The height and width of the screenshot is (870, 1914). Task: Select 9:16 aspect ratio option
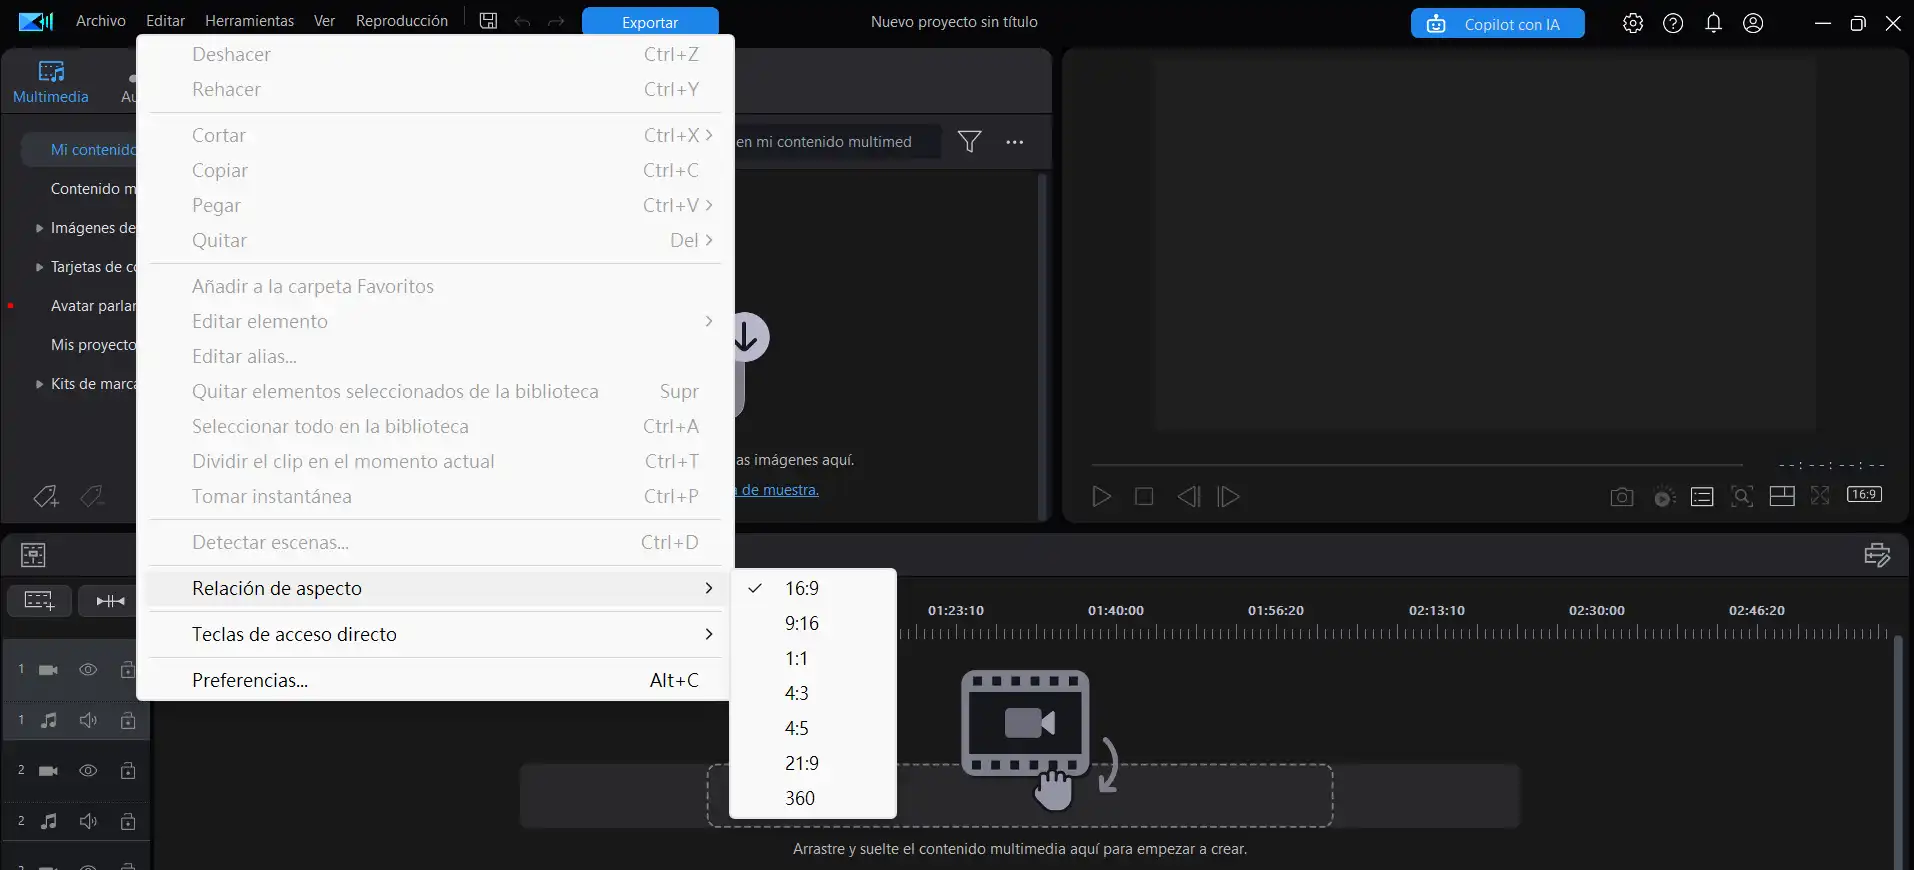tap(802, 623)
